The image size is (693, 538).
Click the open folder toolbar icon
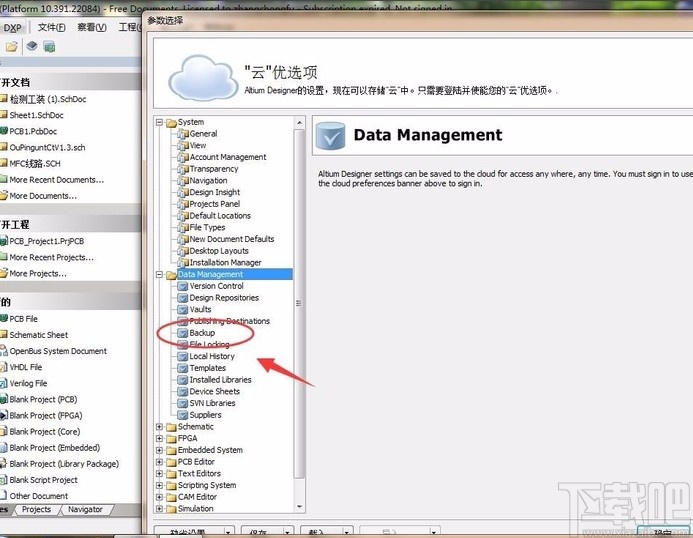[12, 46]
